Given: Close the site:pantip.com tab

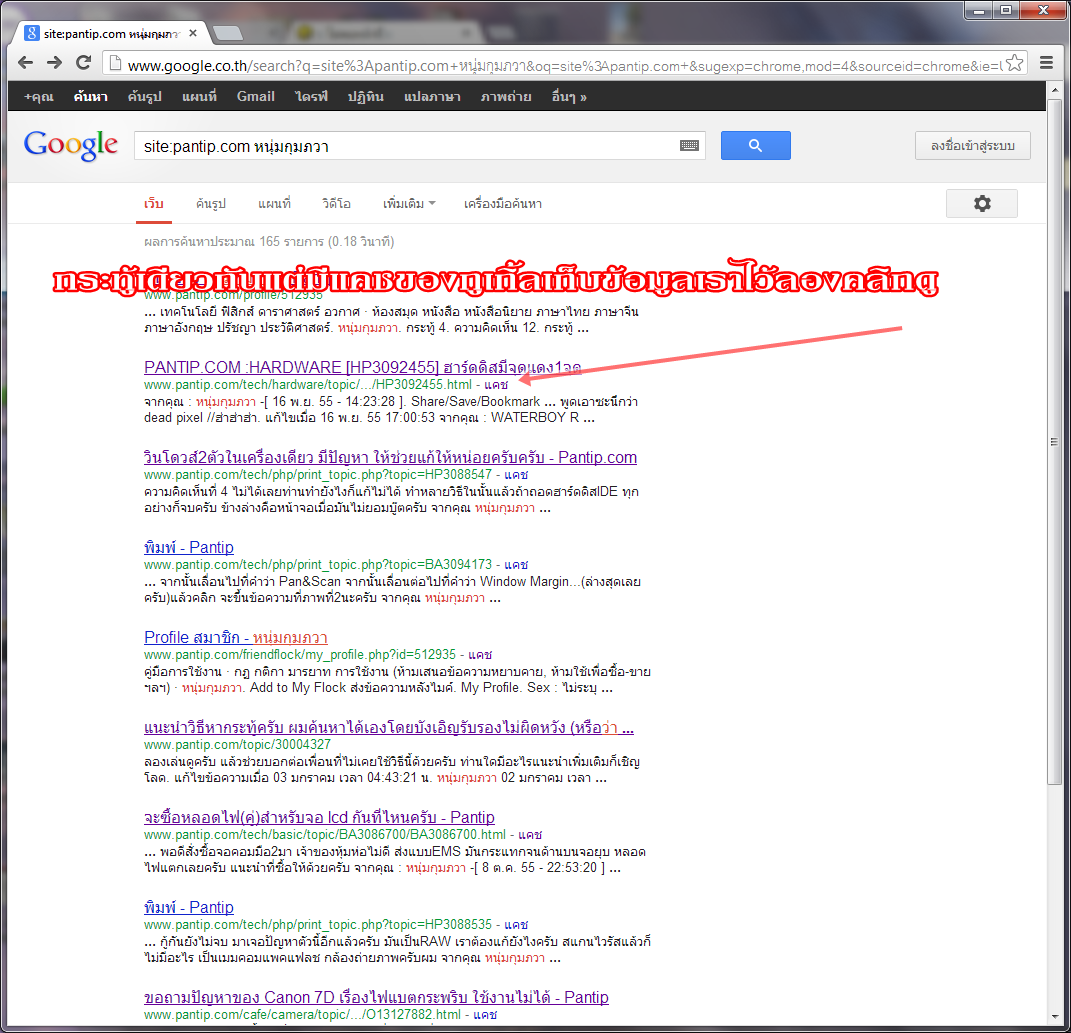Looking at the screenshot, I should tap(193, 33).
